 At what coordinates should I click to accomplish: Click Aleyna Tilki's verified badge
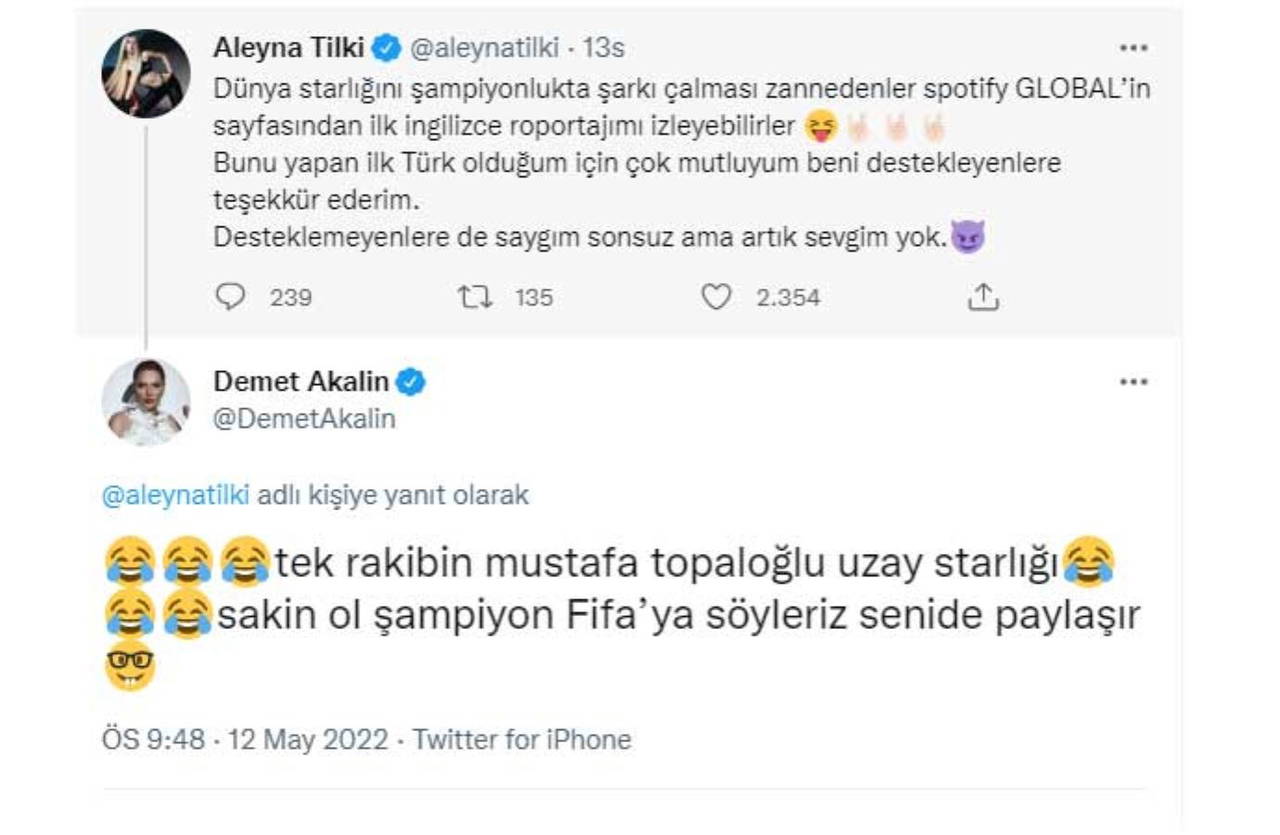tap(388, 47)
